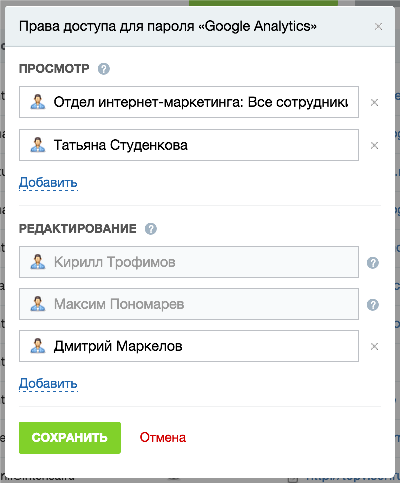This screenshot has height=483, width=400.
Task: Click user icon of Кирилл Трофимов
Action: click(x=38, y=262)
